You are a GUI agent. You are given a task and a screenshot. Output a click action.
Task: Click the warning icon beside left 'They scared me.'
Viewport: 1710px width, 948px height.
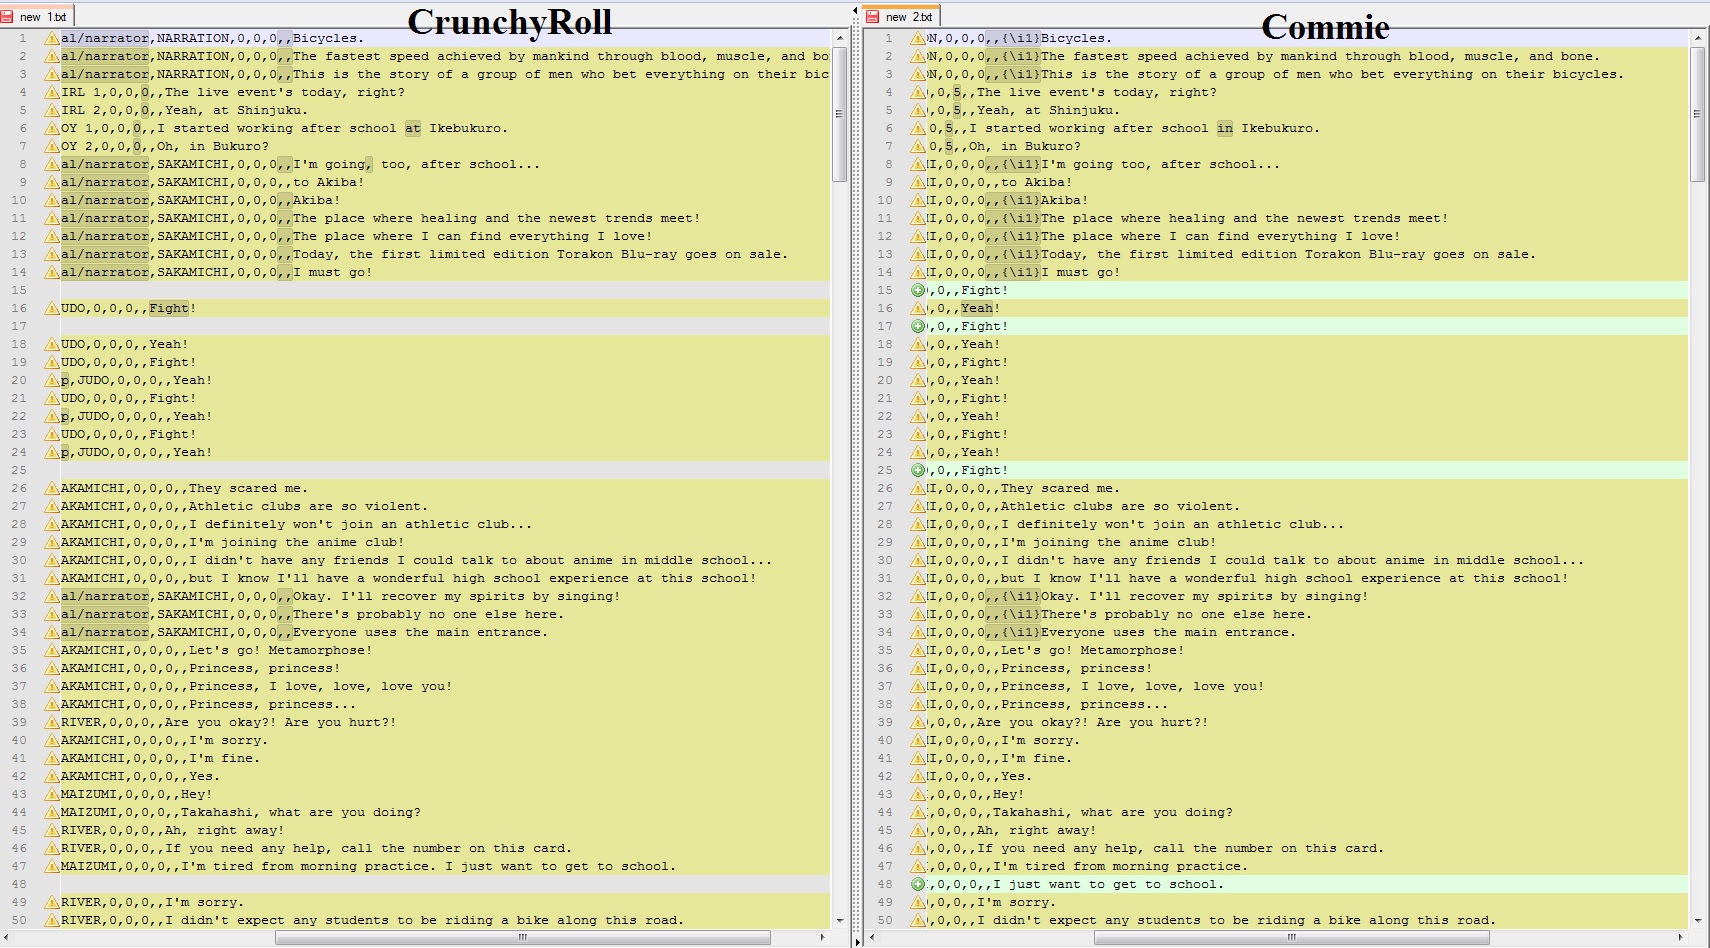[52, 488]
